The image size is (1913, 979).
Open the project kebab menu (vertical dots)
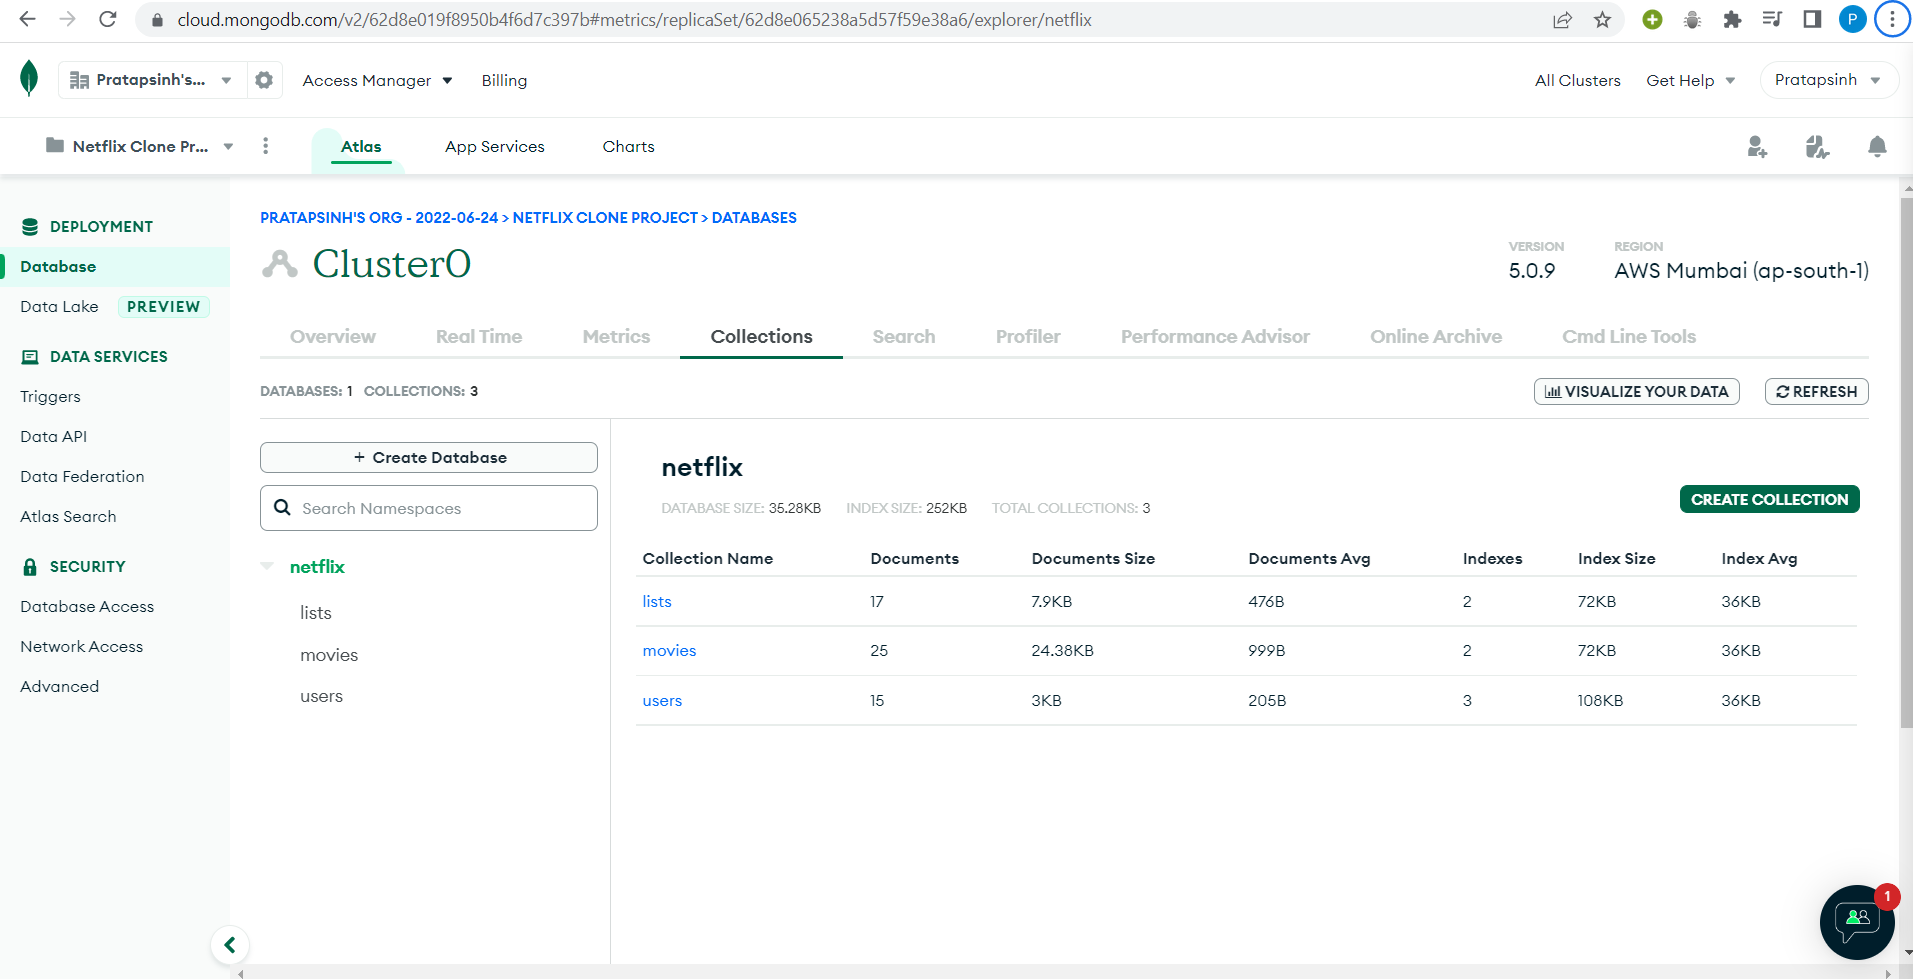pos(266,146)
